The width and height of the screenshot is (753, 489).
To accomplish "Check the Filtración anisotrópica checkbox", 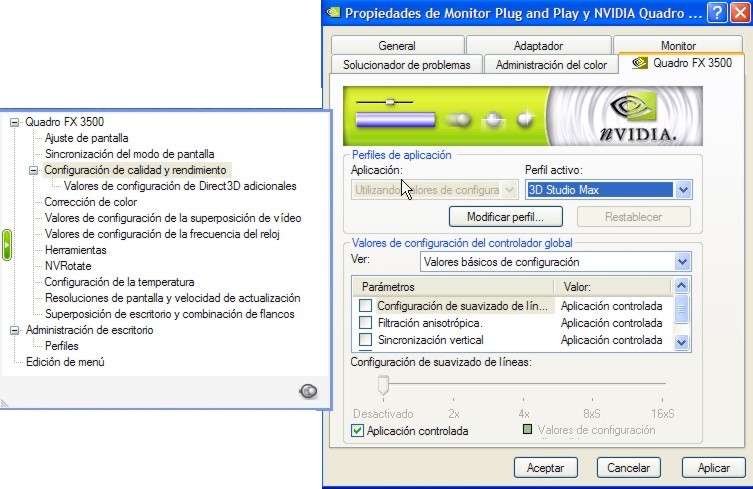I will pyautogui.click(x=365, y=322).
